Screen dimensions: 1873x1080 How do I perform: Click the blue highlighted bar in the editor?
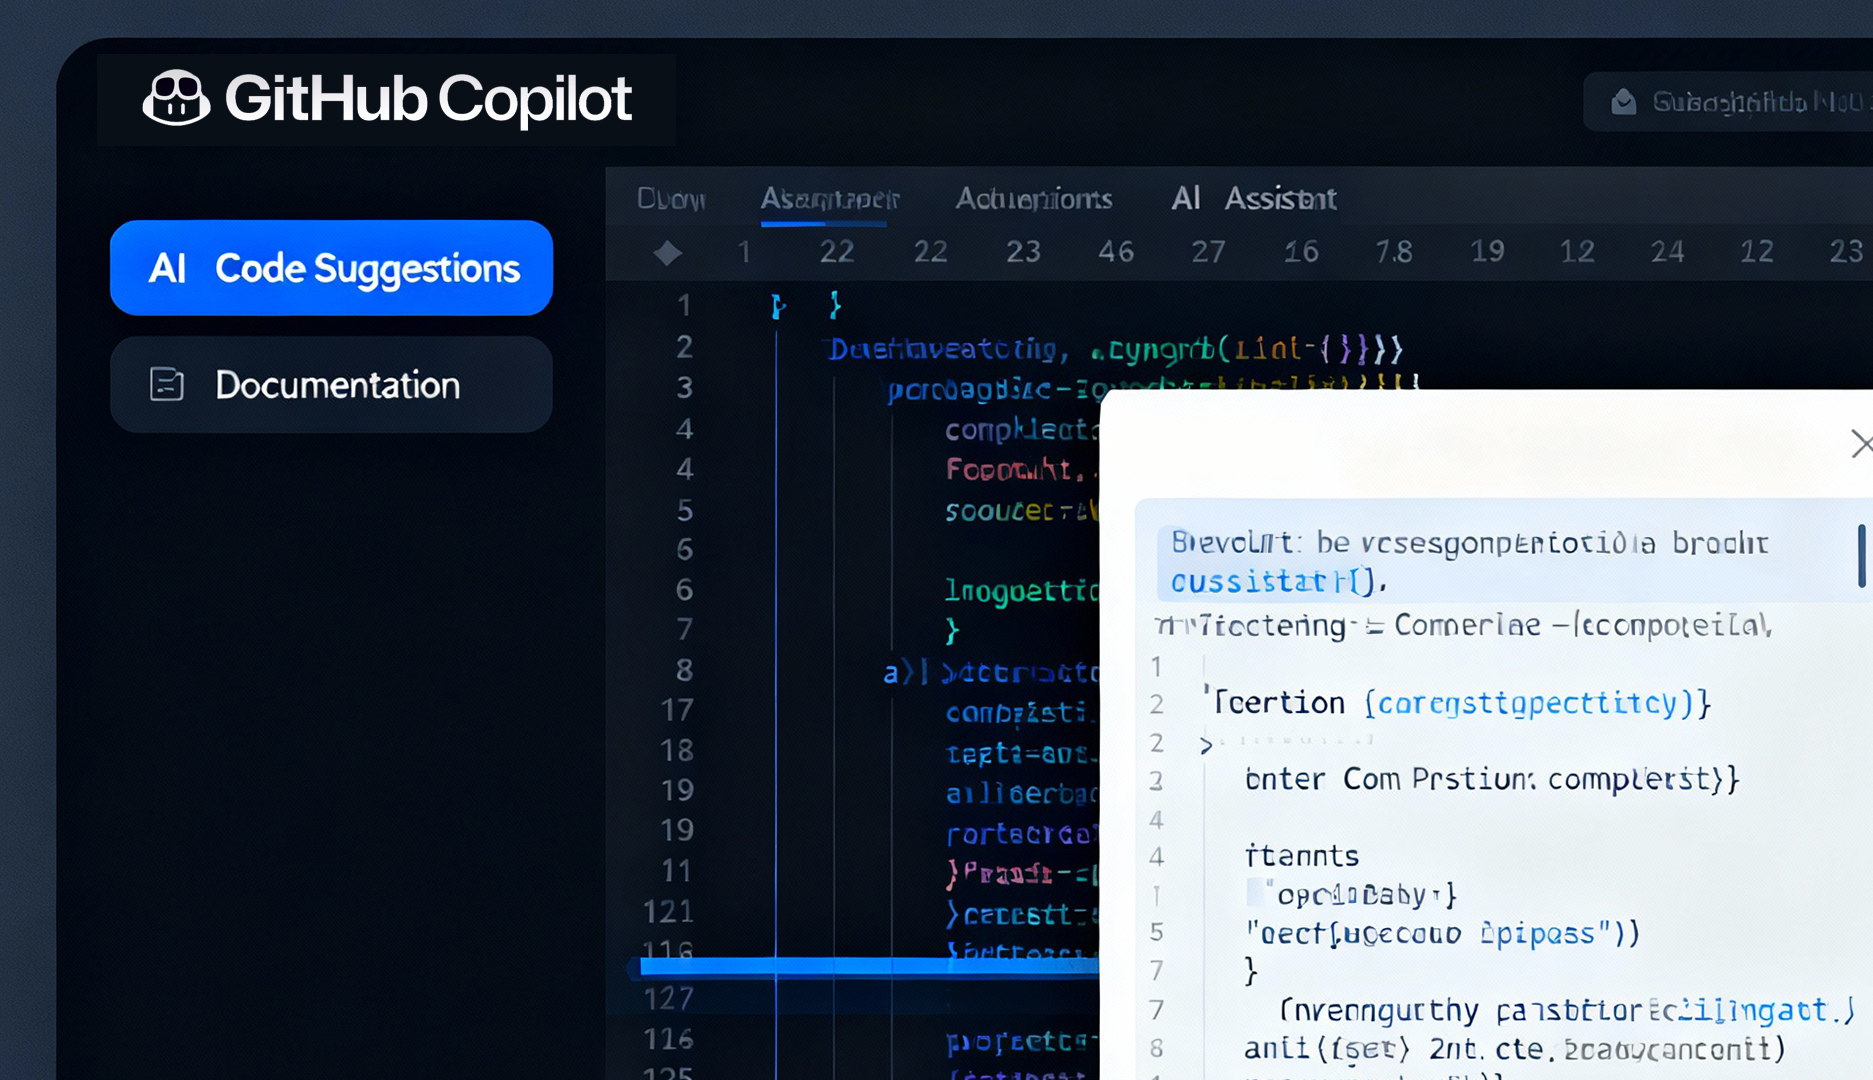point(868,965)
